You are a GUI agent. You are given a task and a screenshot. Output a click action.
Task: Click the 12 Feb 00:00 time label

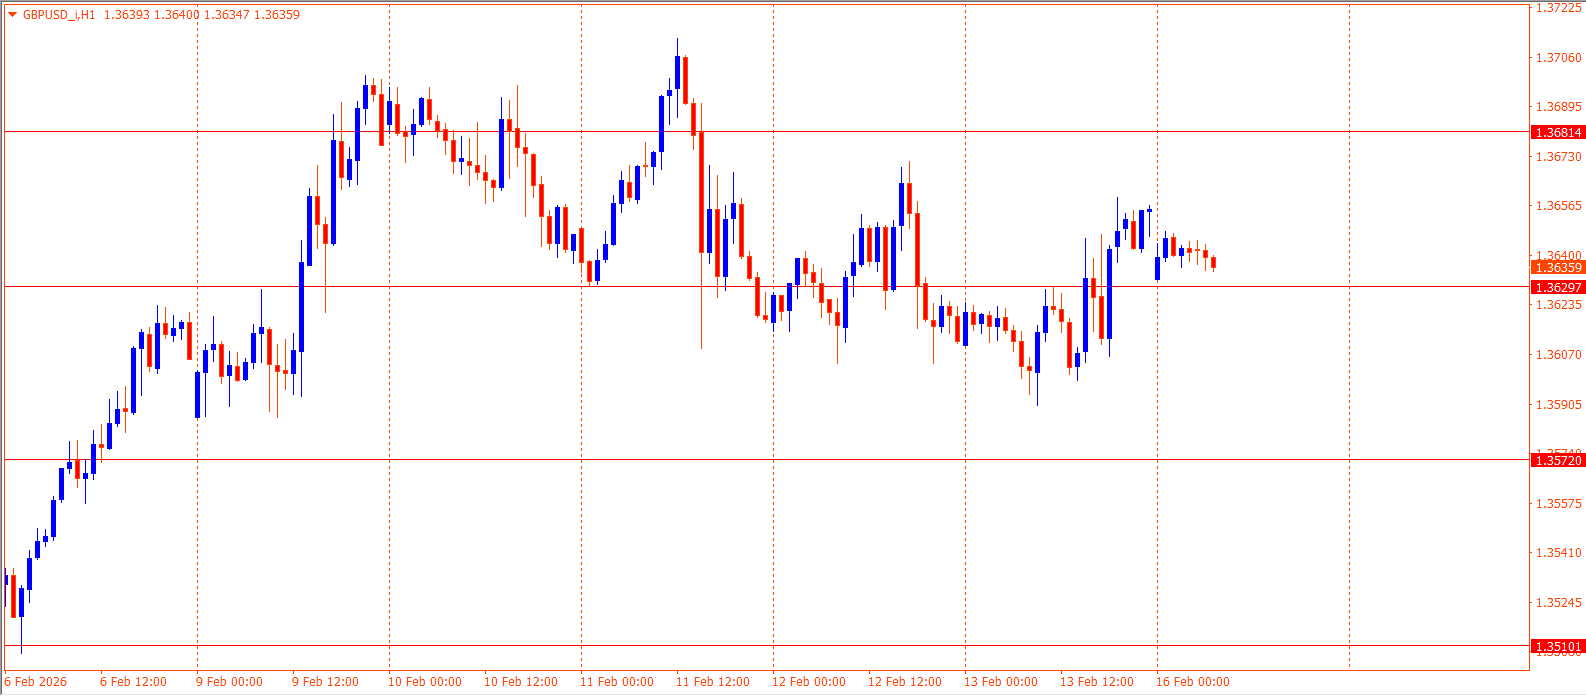tap(809, 682)
